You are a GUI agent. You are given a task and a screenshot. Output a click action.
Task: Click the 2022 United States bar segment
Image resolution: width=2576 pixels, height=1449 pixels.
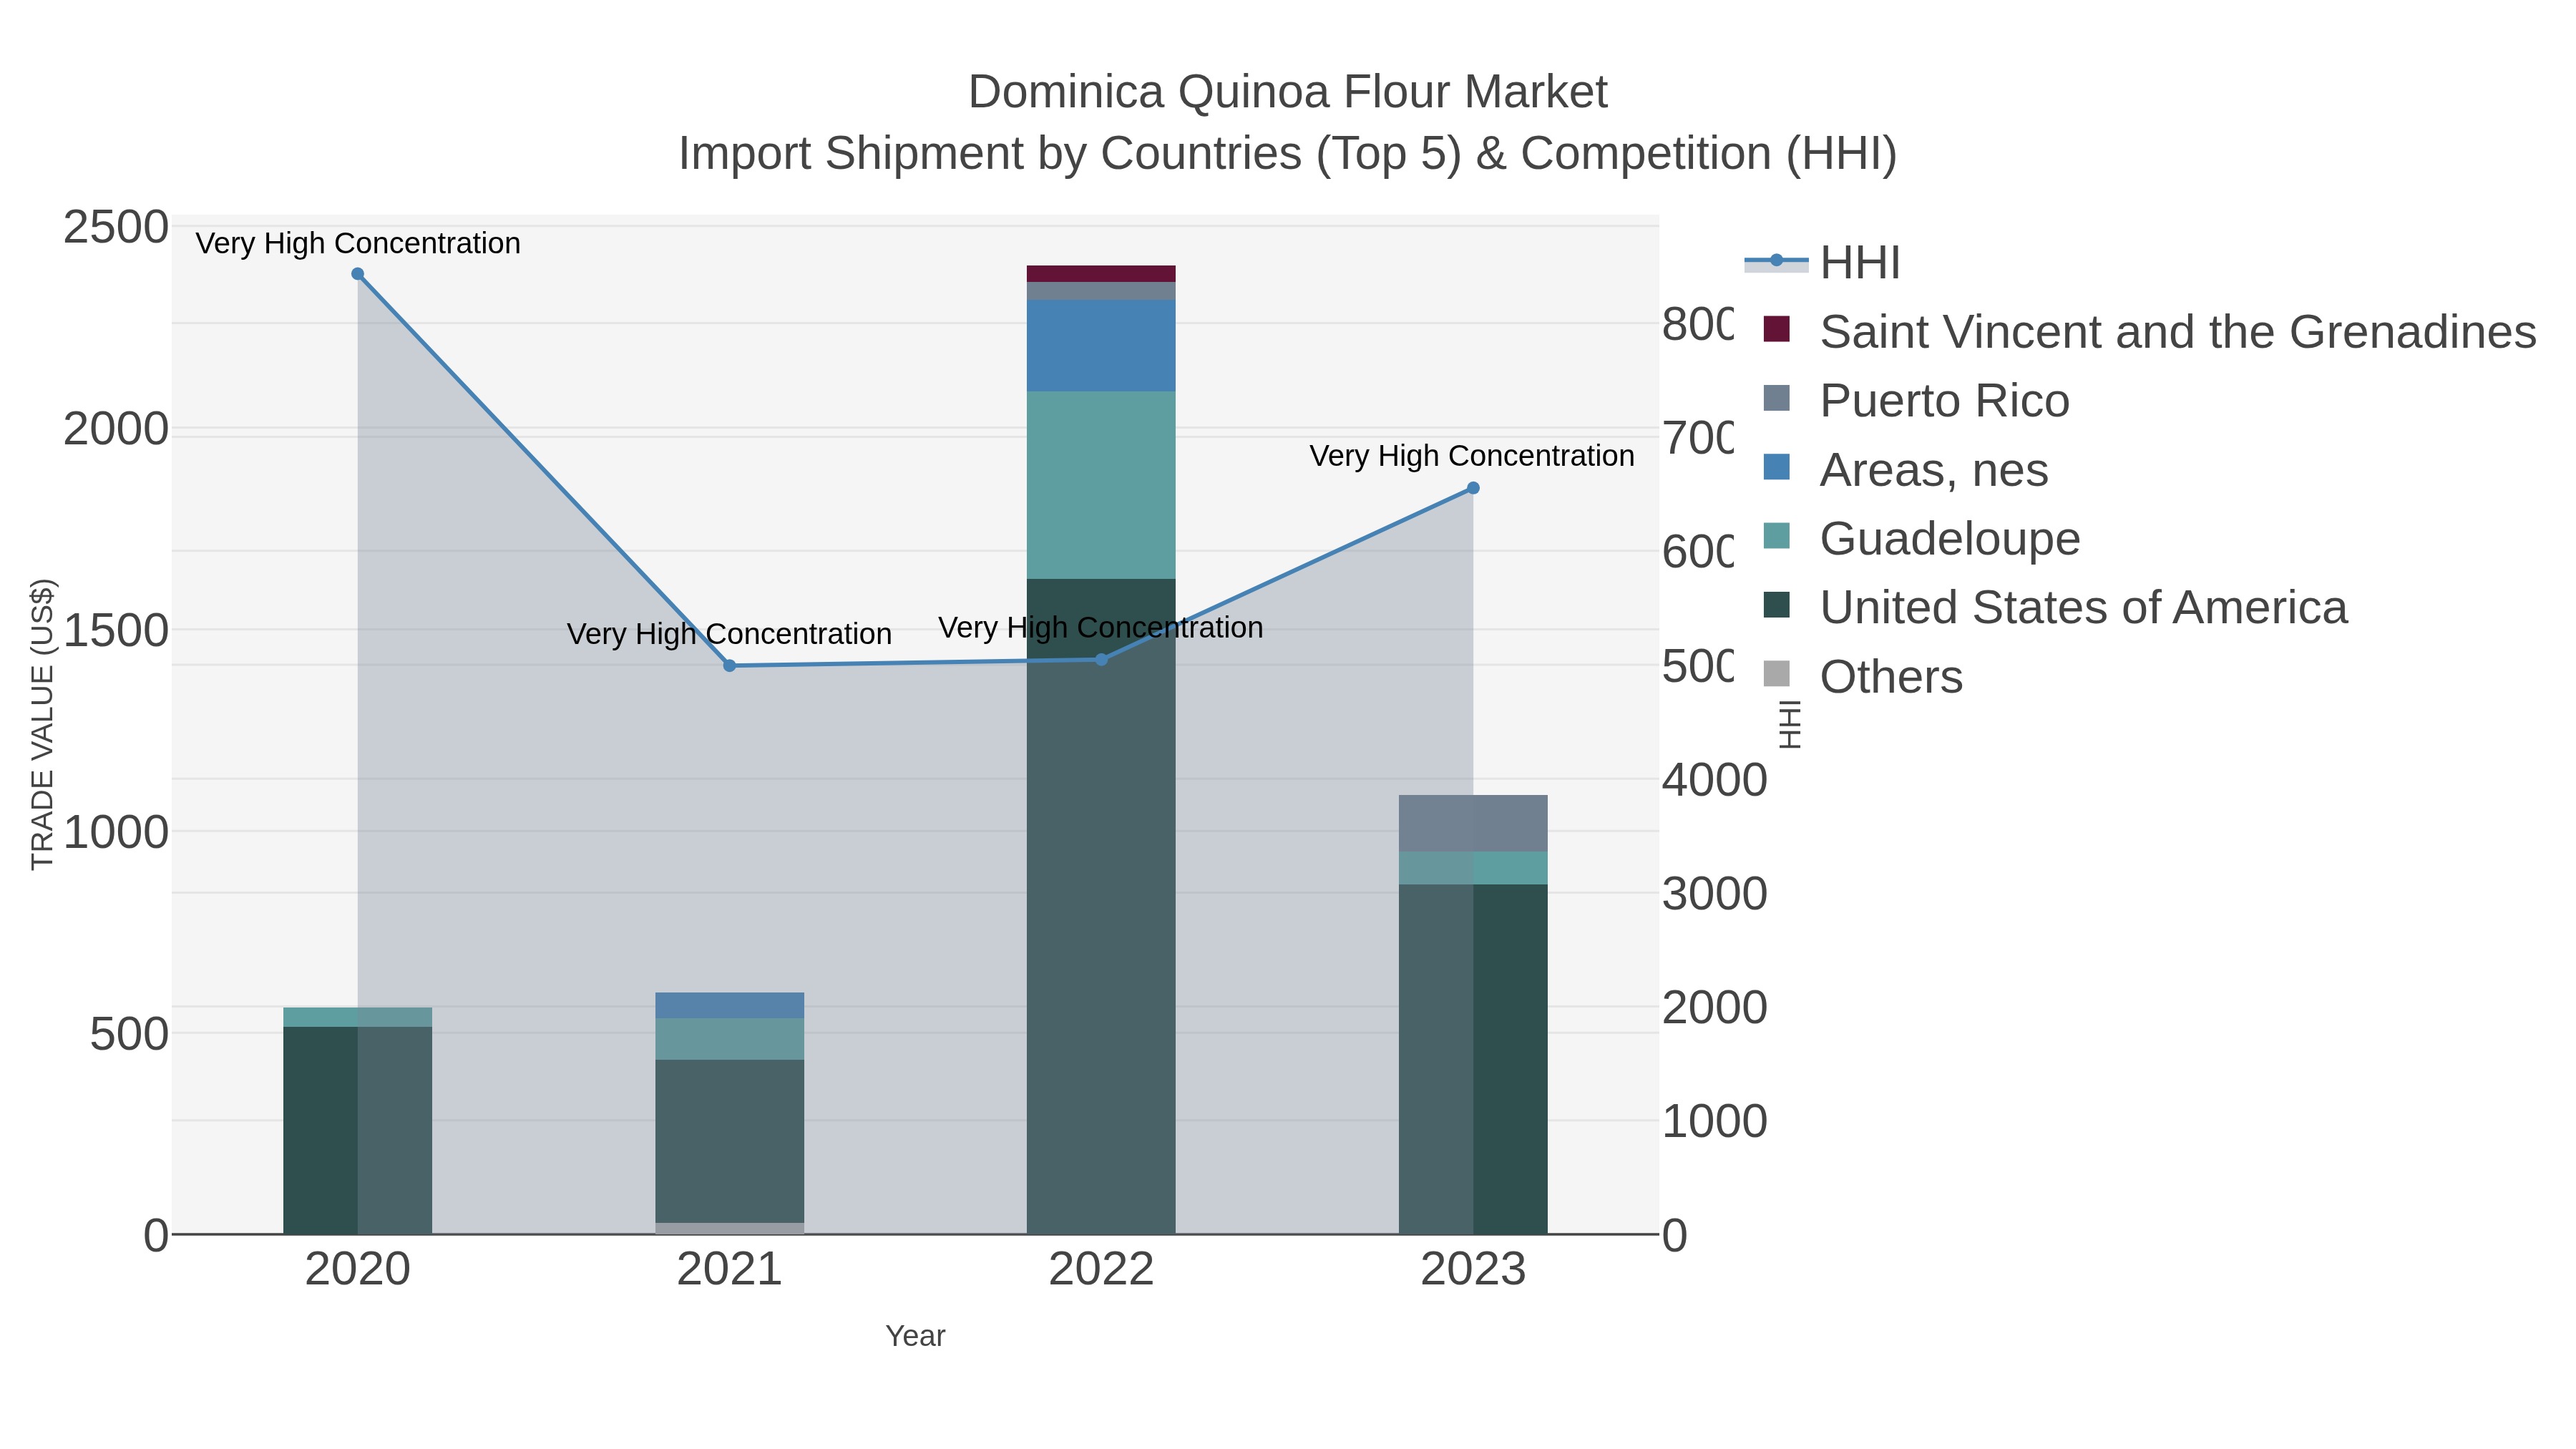coord(1101,906)
